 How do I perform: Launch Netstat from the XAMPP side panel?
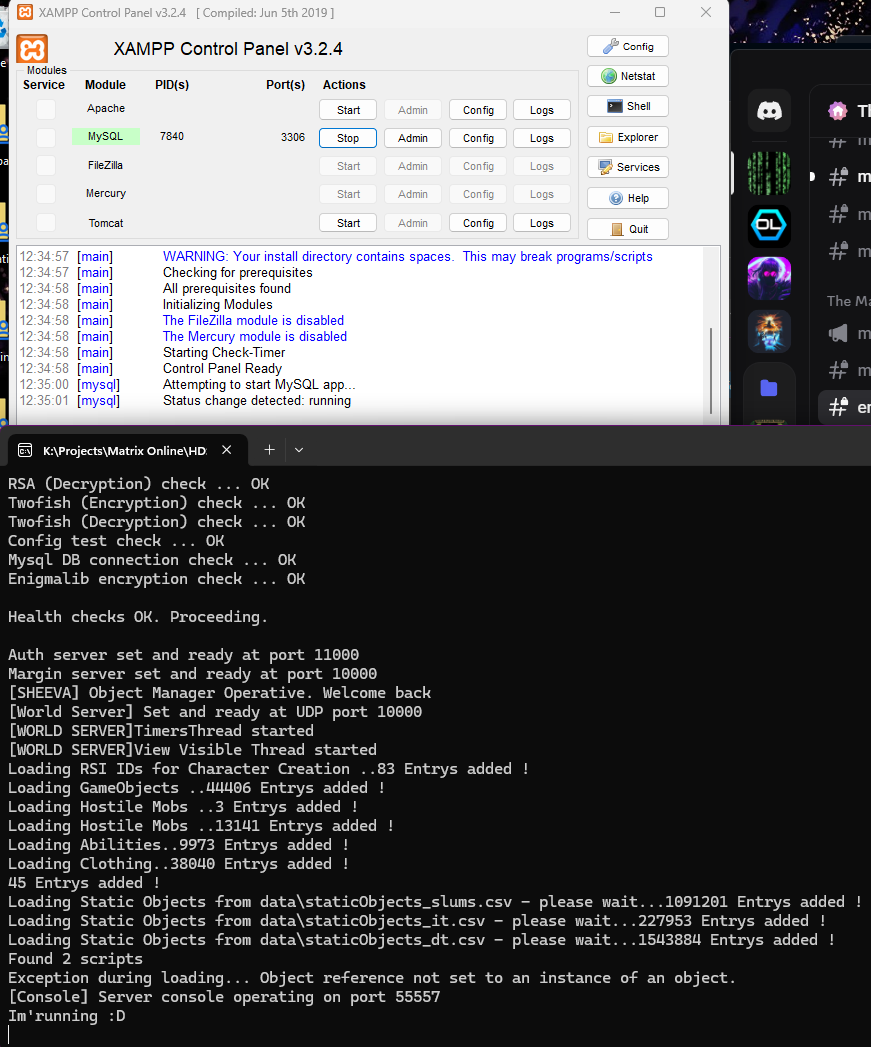coord(627,76)
